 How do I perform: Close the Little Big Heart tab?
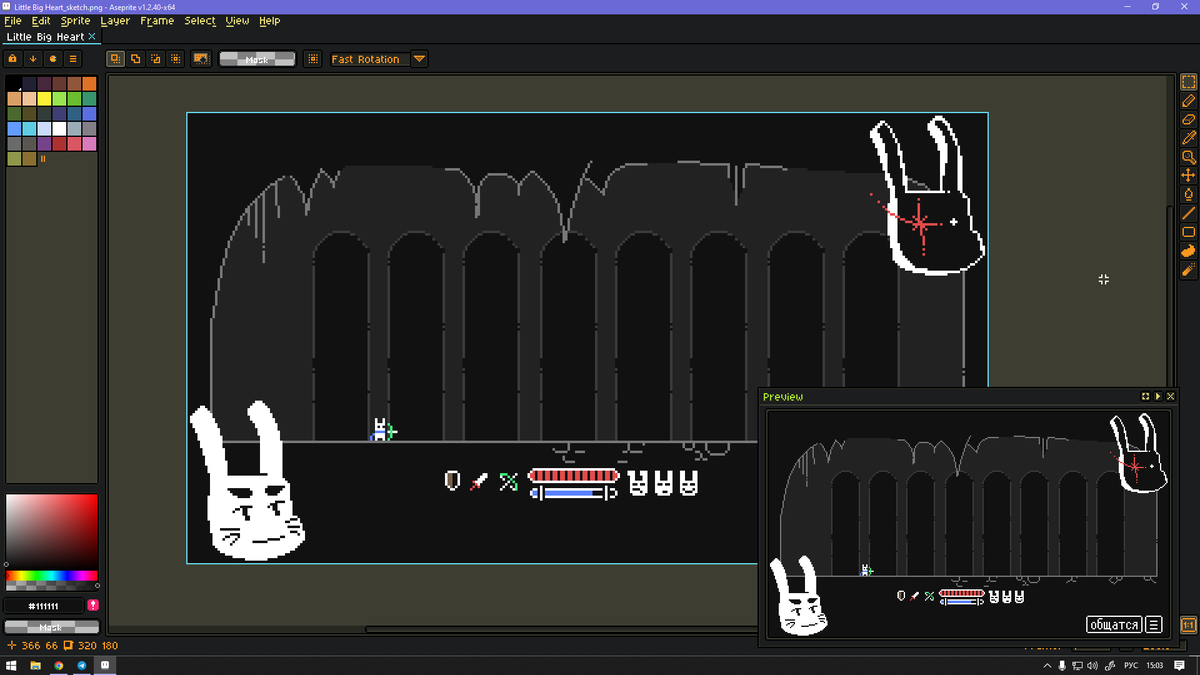pos(93,37)
